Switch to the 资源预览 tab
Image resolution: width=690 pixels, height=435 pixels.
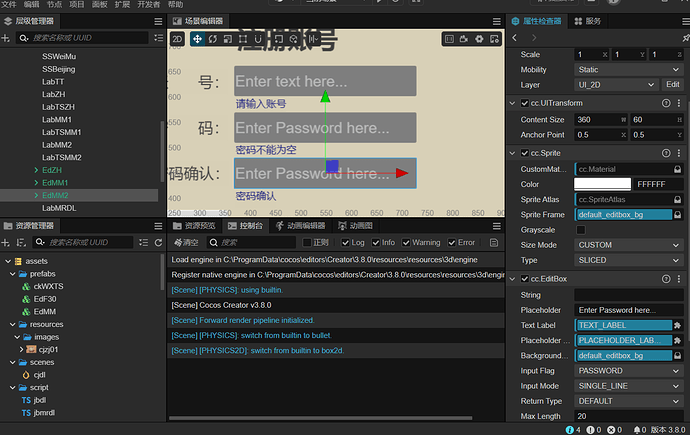point(194,226)
